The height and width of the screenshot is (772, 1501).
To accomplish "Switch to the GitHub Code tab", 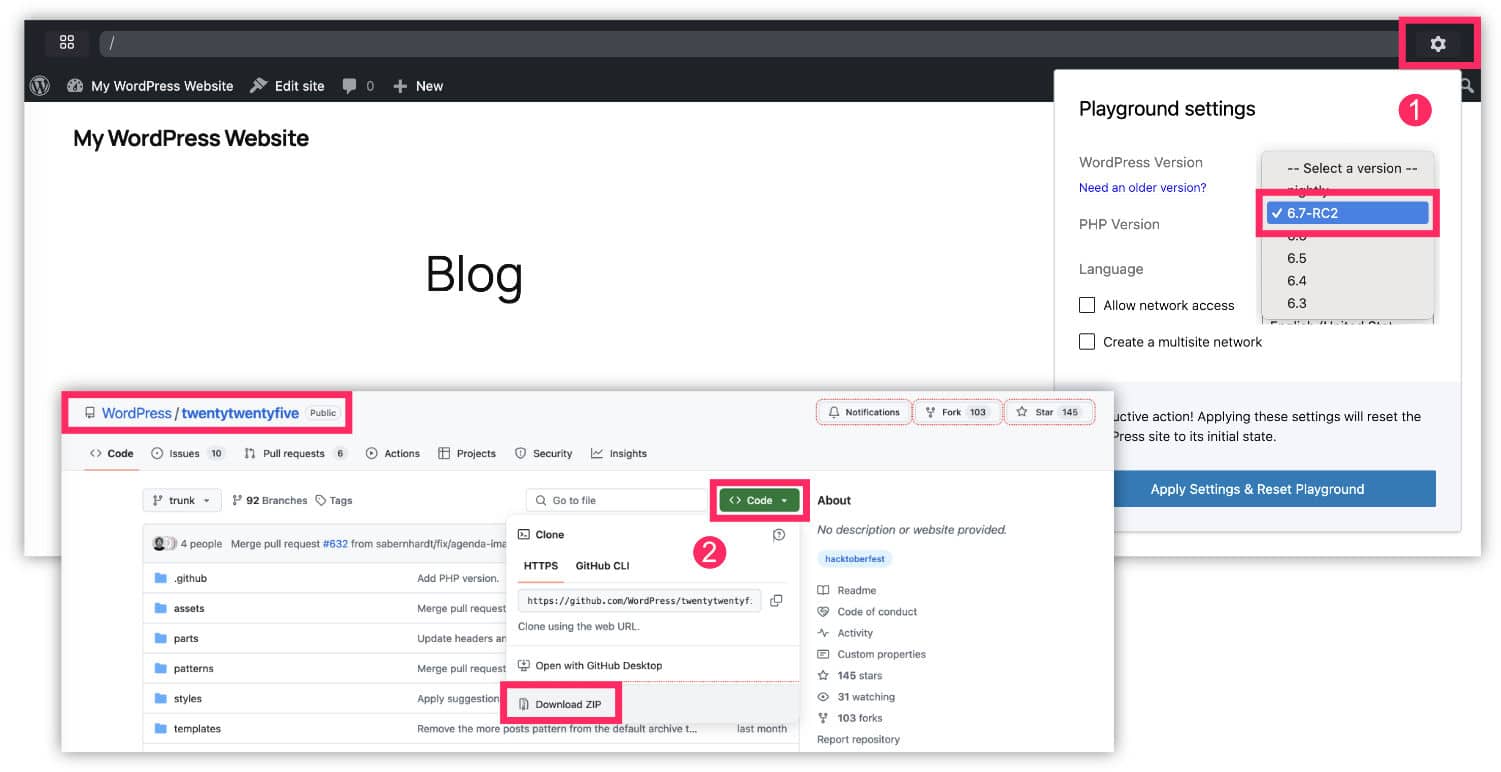I will (112, 454).
